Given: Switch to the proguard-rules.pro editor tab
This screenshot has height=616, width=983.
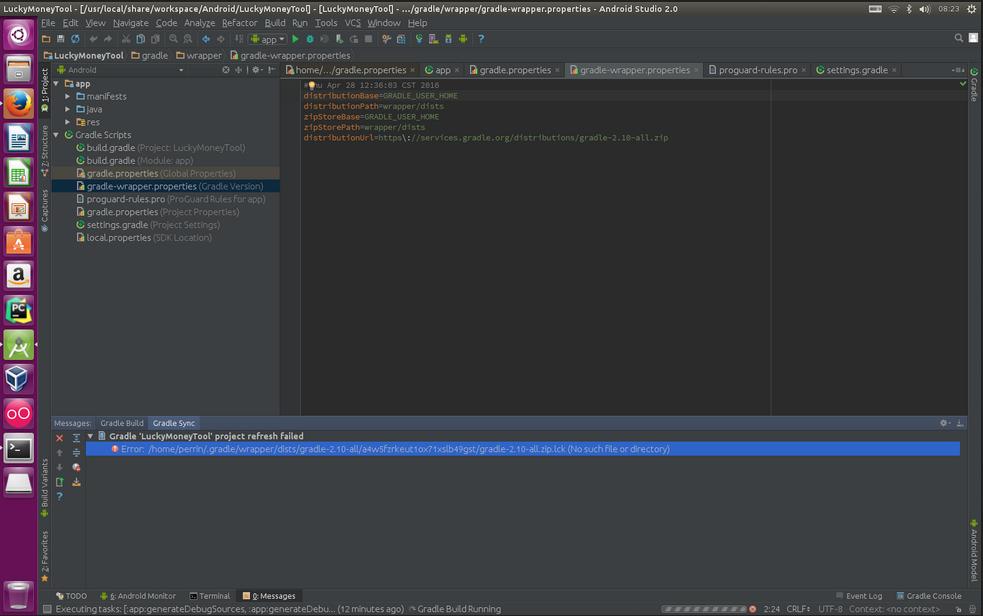Looking at the screenshot, I should coord(757,70).
